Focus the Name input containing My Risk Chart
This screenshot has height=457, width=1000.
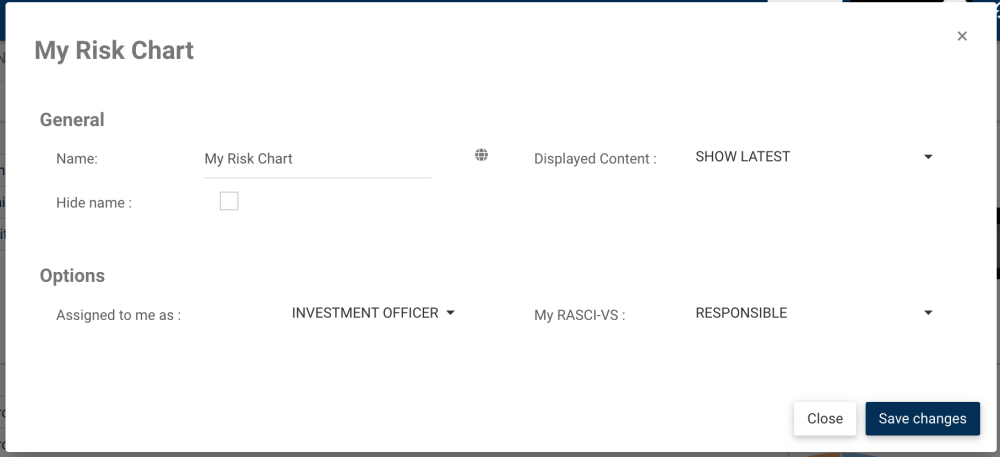tap(317, 159)
